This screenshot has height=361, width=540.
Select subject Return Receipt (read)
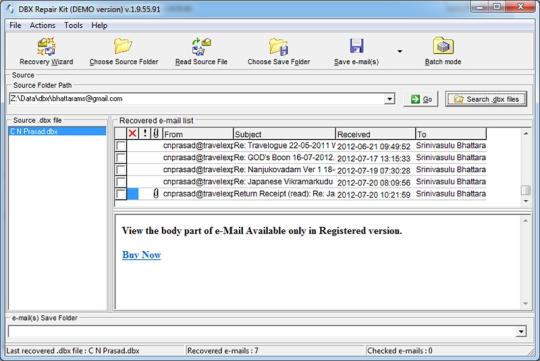coord(284,194)
